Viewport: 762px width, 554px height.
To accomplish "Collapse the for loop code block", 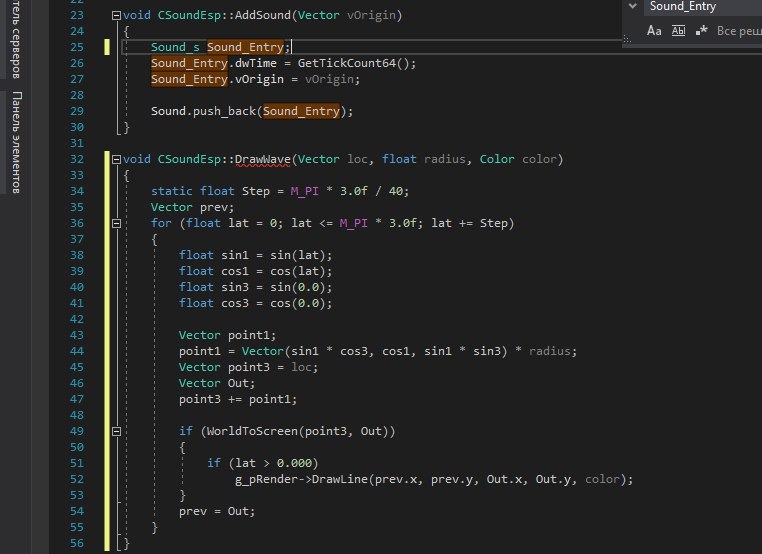I will pos(116,223).
